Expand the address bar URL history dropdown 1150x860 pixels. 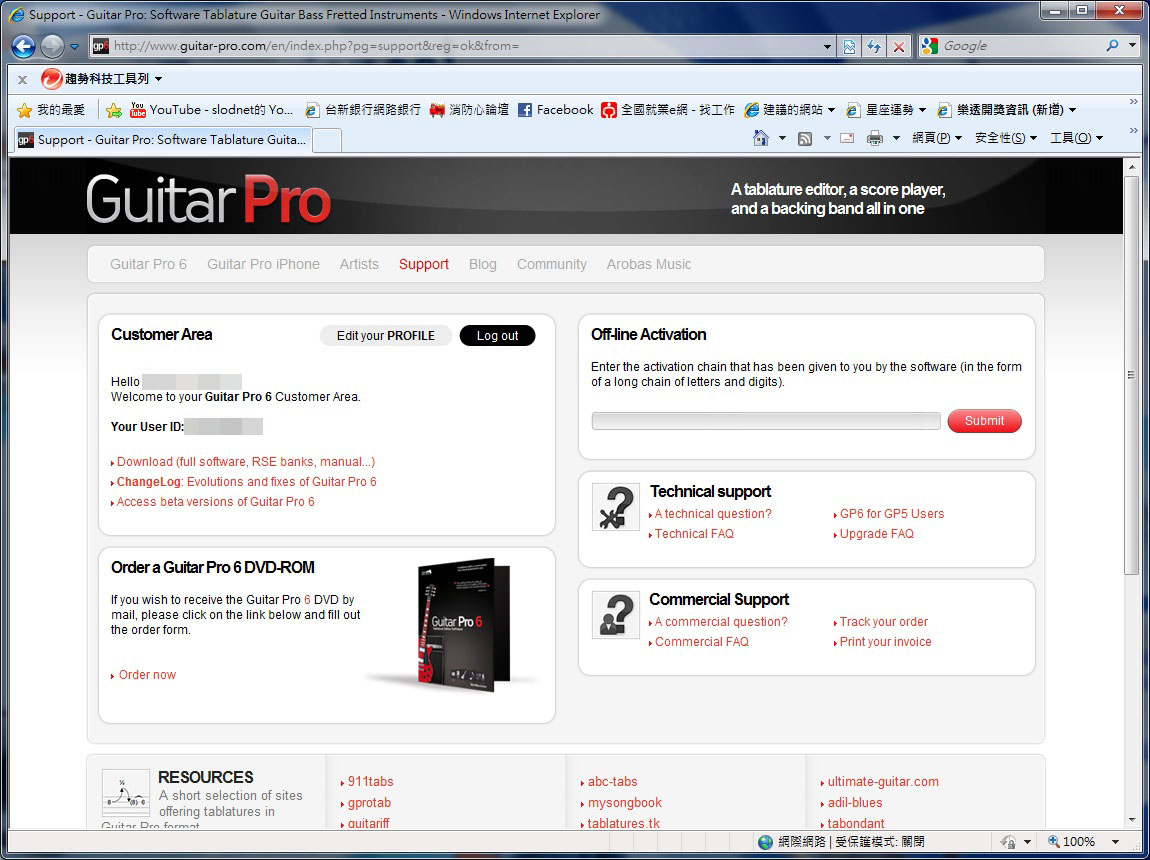[x=827, y=46]
